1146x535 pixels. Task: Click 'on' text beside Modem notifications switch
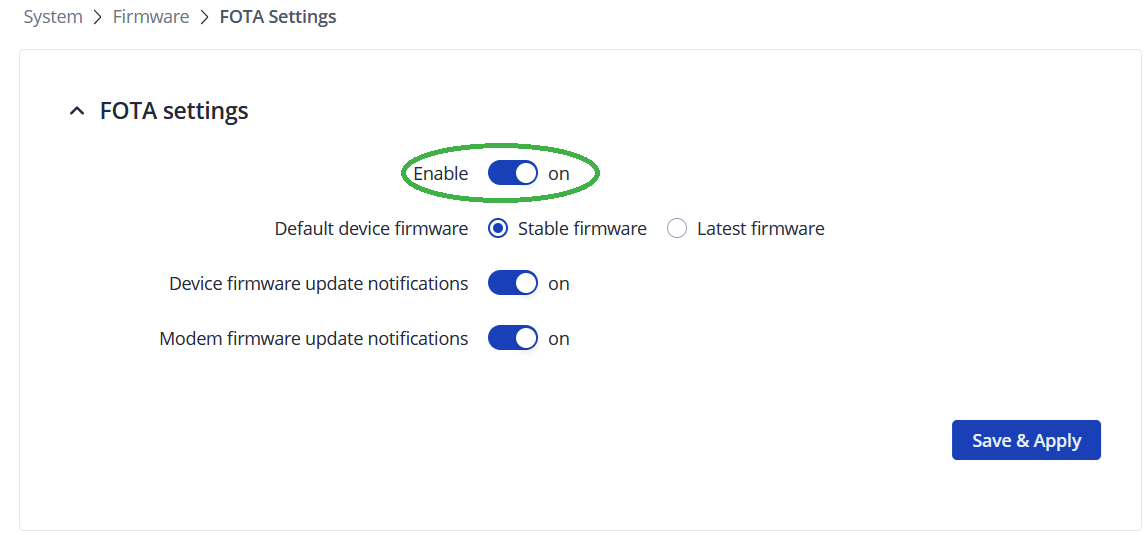(559, 339)
